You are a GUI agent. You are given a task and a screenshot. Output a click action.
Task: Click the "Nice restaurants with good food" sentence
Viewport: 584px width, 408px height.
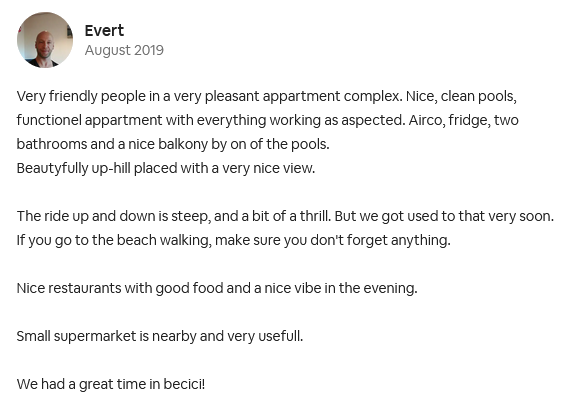tap(217, 288)
